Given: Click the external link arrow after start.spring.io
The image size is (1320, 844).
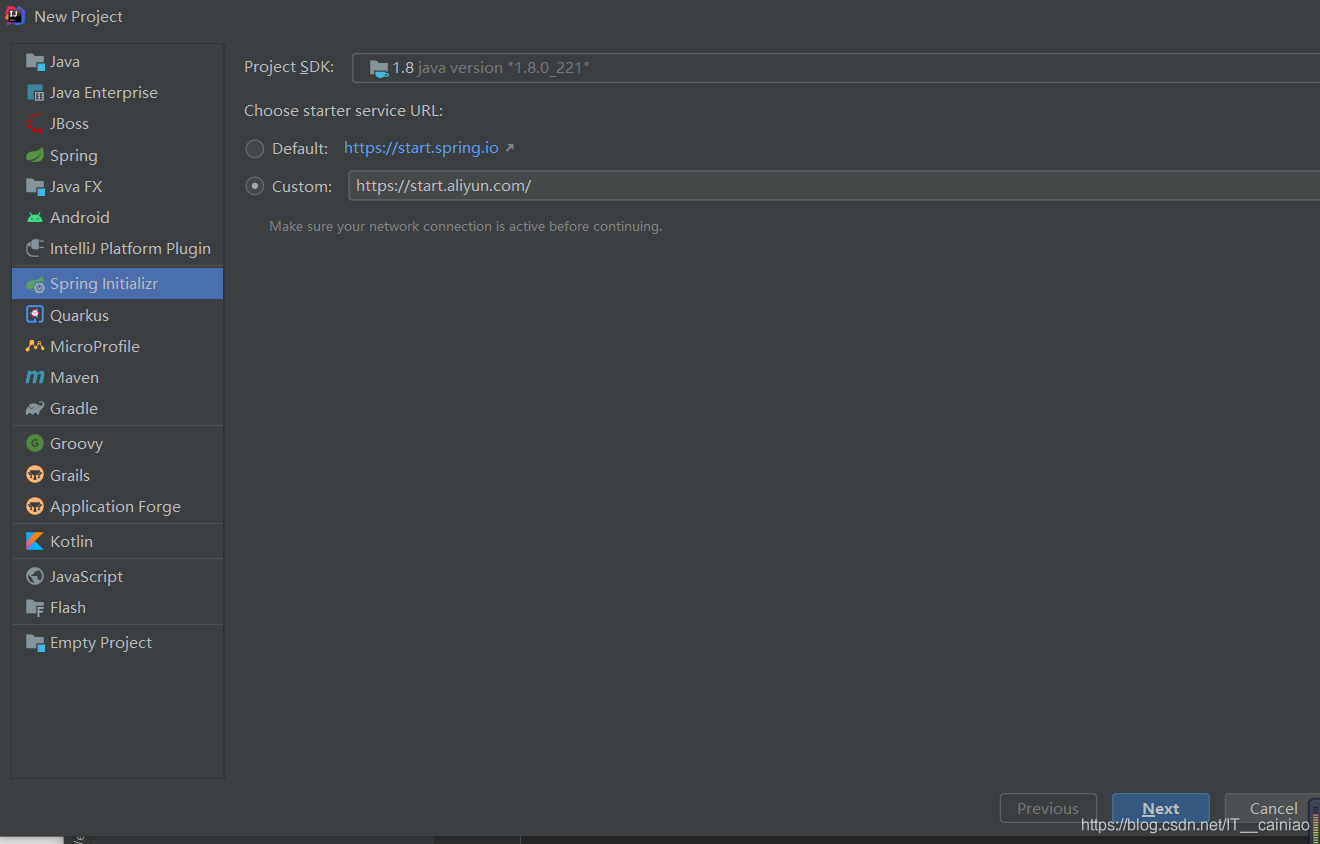Looking at the screenshot, I should 509,148.
